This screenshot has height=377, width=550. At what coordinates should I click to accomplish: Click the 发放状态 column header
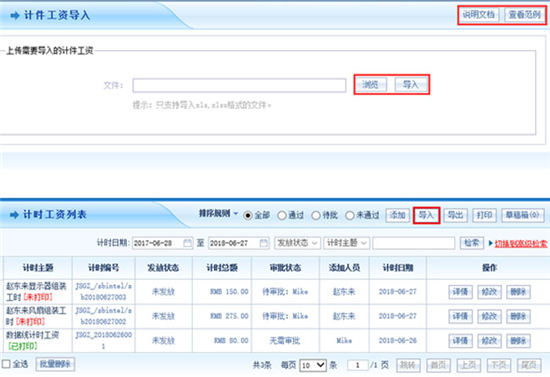pyautogui.click(x=163, y=268)
